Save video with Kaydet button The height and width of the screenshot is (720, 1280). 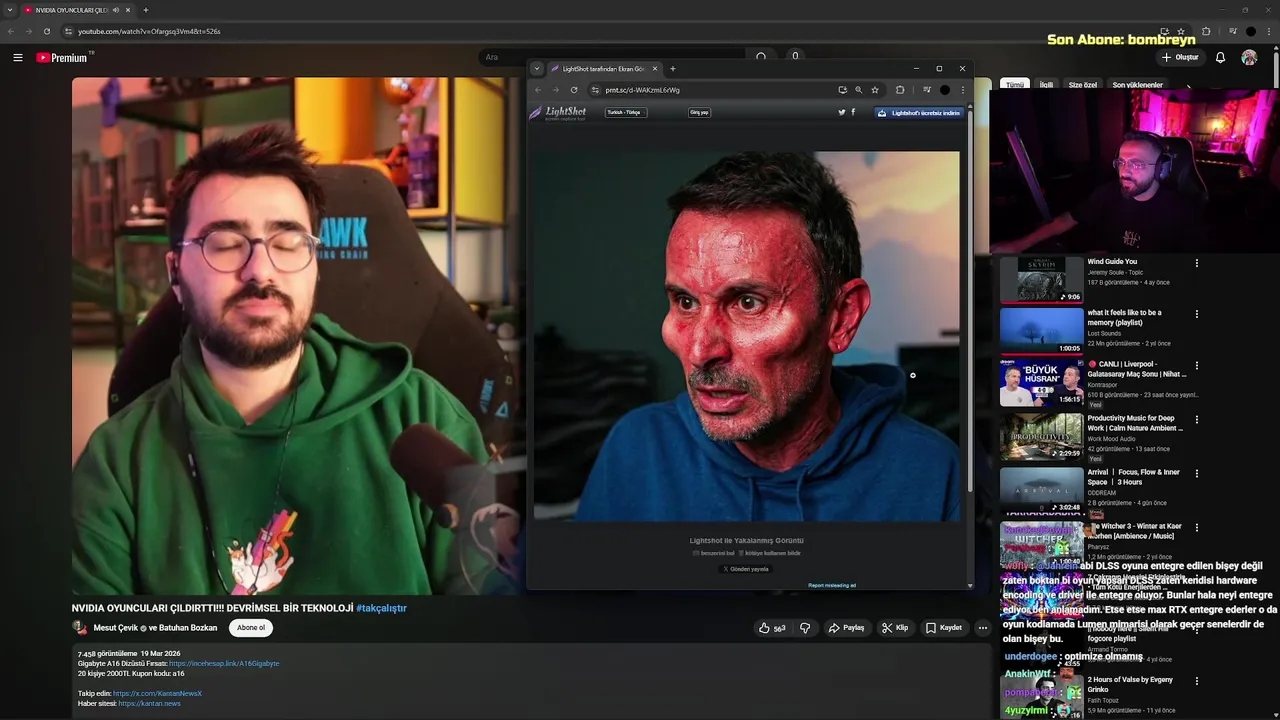[x=943, y=628]
